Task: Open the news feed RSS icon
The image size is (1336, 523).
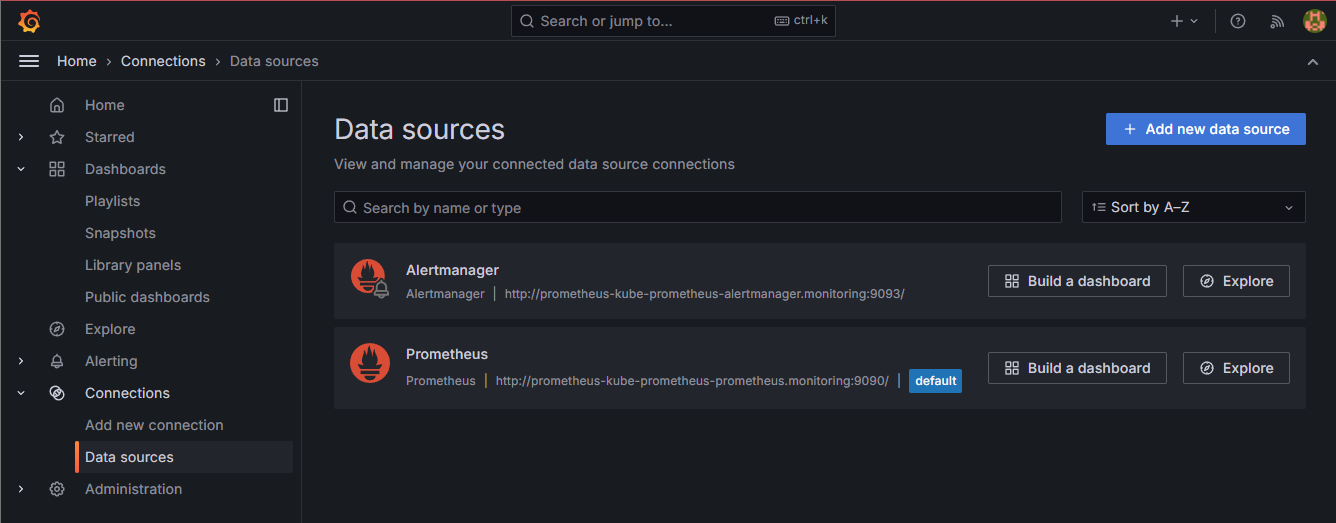Action: pos(1277,21)
